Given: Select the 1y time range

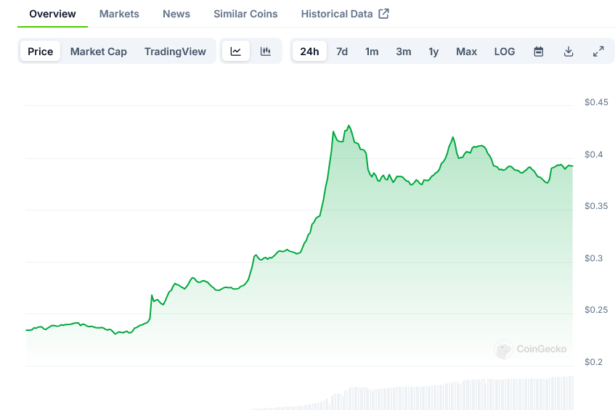Looking at the screenshot, I should point(433,51).
